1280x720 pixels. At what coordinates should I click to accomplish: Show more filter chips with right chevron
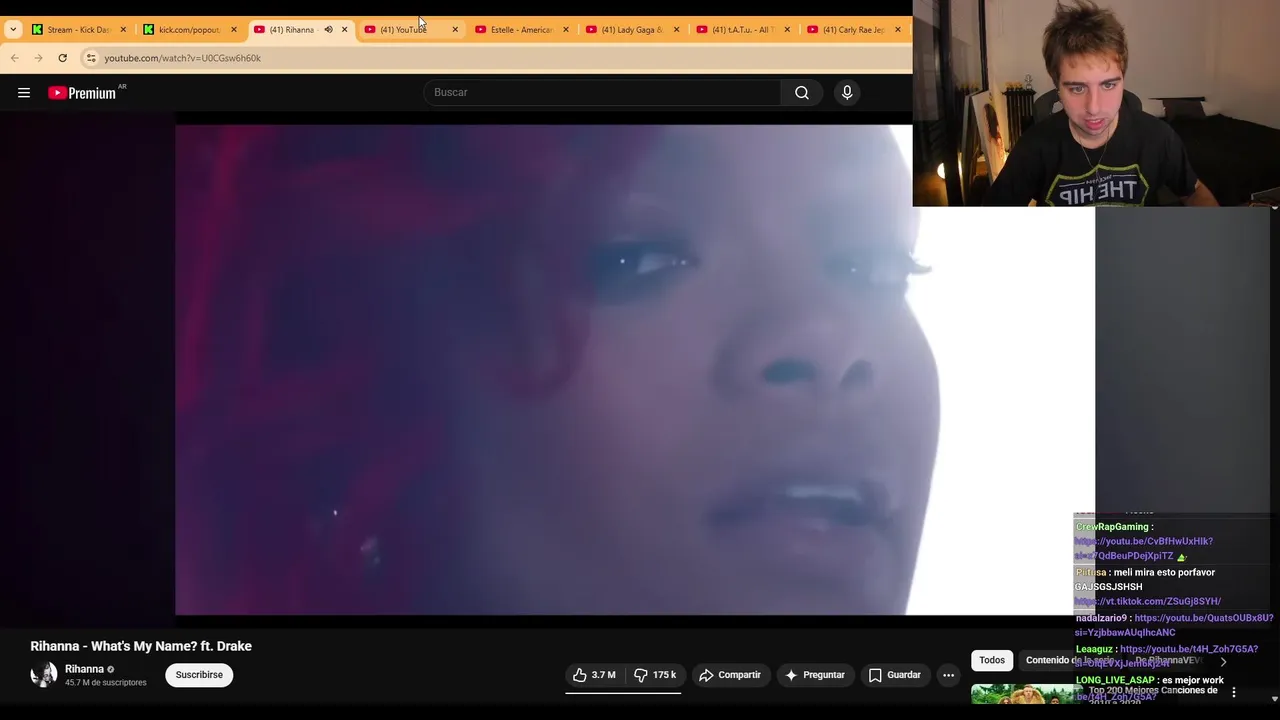1222,661
